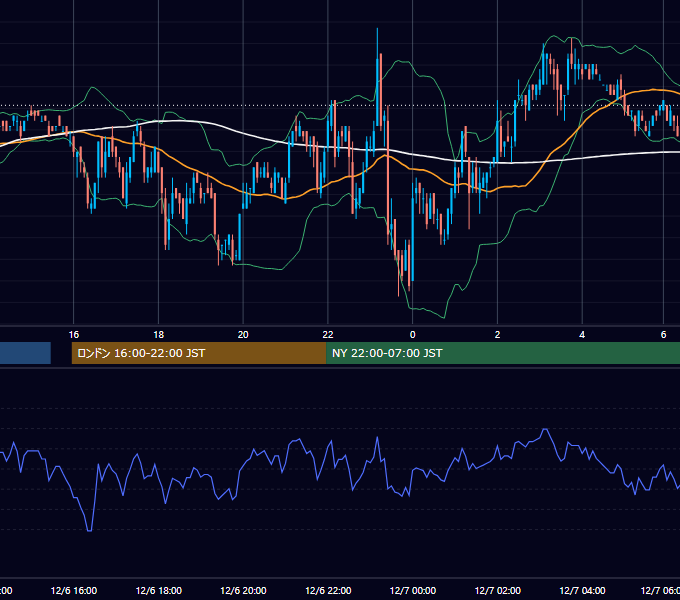Click the 4 hour label on upper axis
Image resolution: width=680 pixels, height=600 pixels.
(x=582, y=335)
